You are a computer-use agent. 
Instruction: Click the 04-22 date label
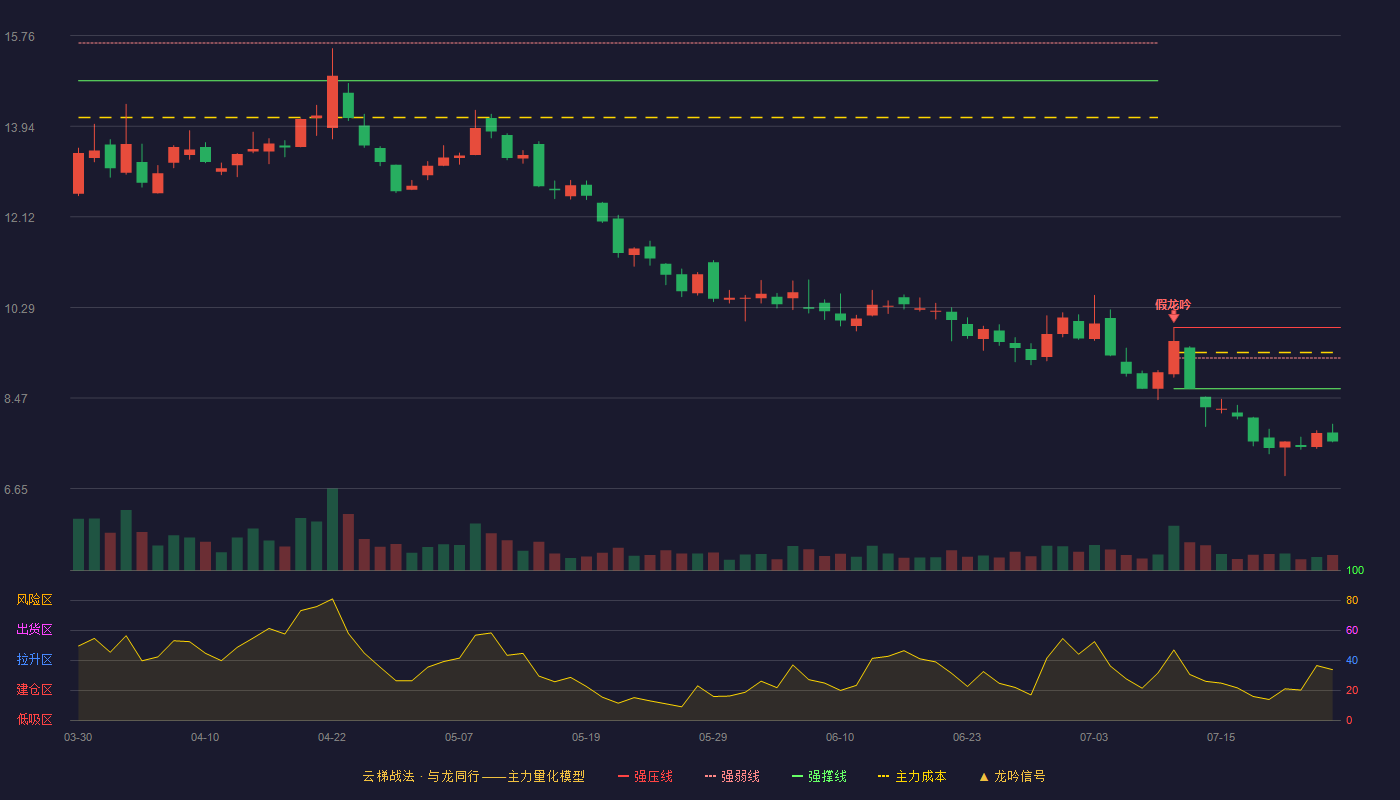[332, 737]
